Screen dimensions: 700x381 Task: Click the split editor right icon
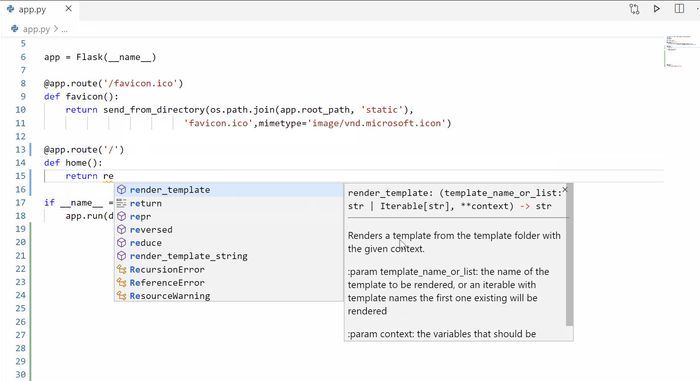(x=679, y=9)
